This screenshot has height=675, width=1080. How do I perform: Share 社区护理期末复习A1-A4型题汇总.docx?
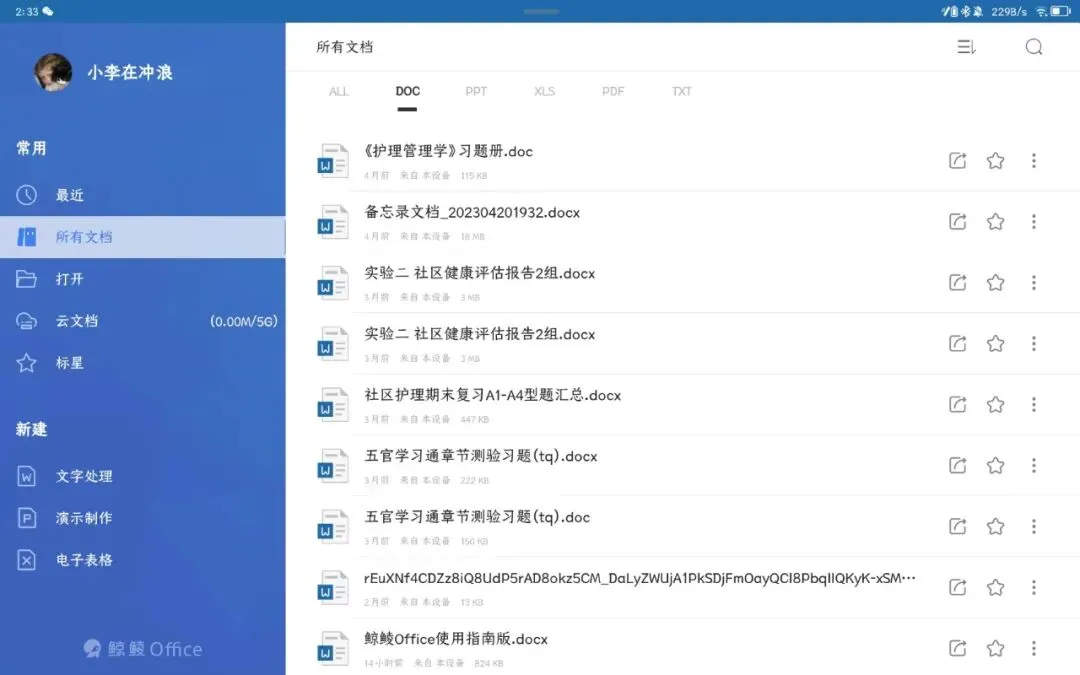click(957, 404)
